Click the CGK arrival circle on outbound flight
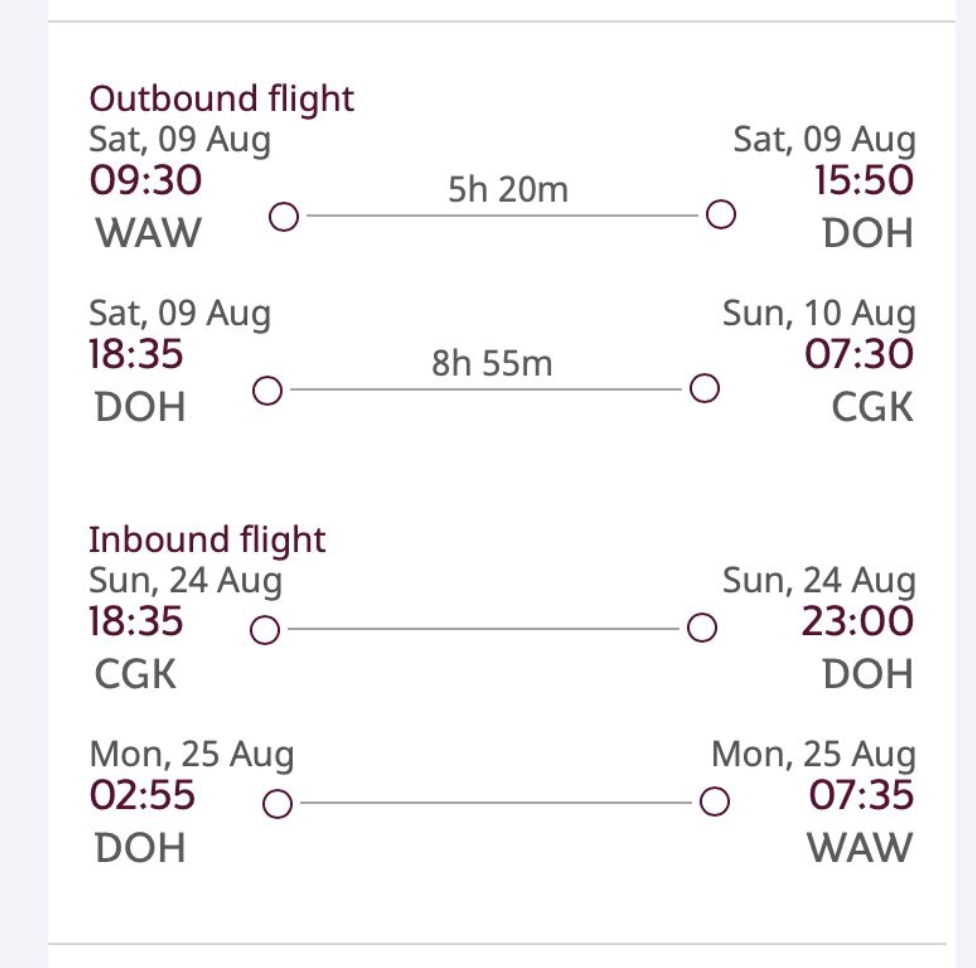Screen dimensions: 976x968 point(705,388)
